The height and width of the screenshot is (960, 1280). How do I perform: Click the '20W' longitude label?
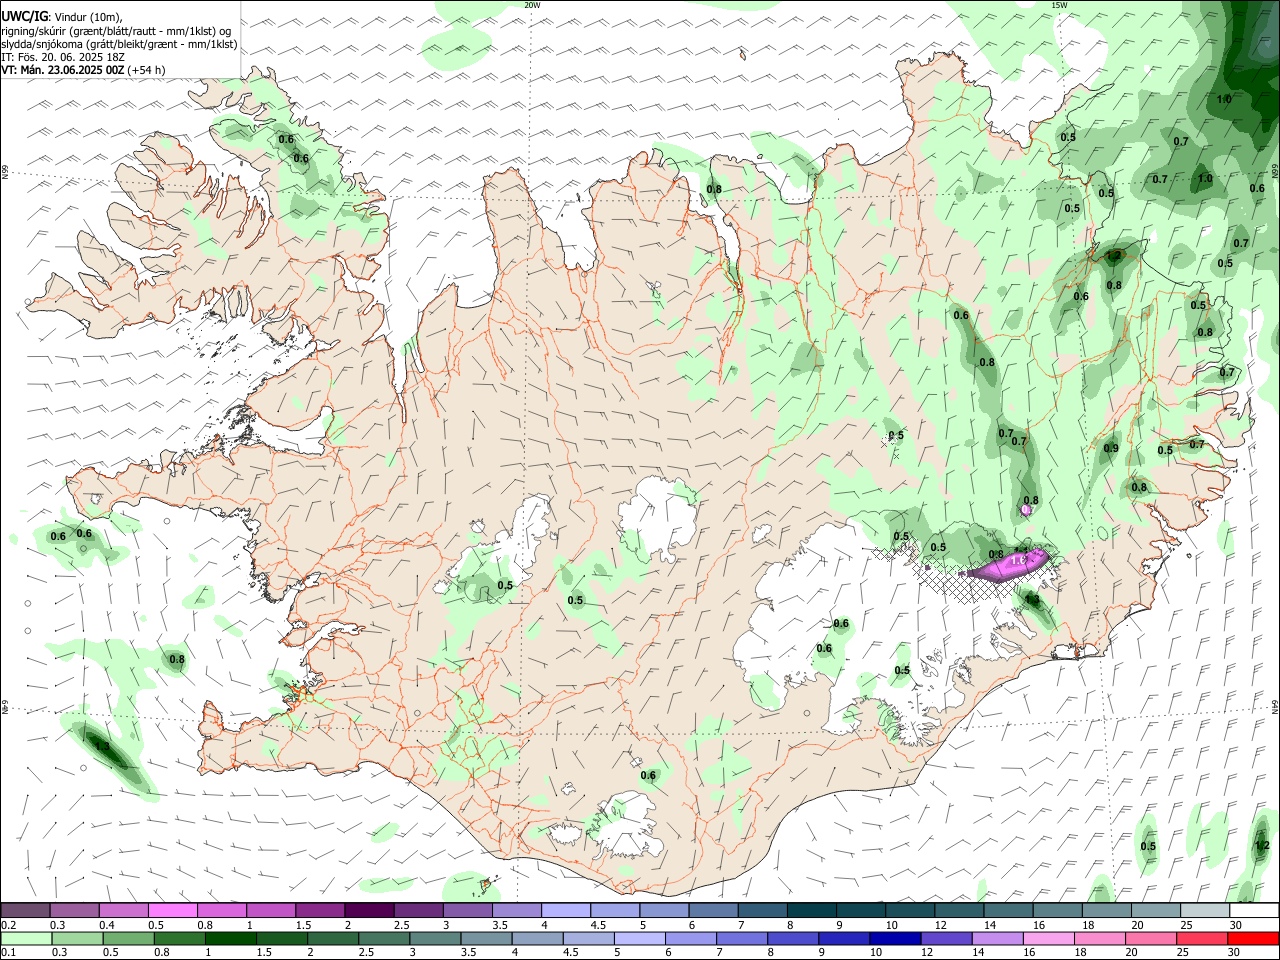tap(532, 5)
